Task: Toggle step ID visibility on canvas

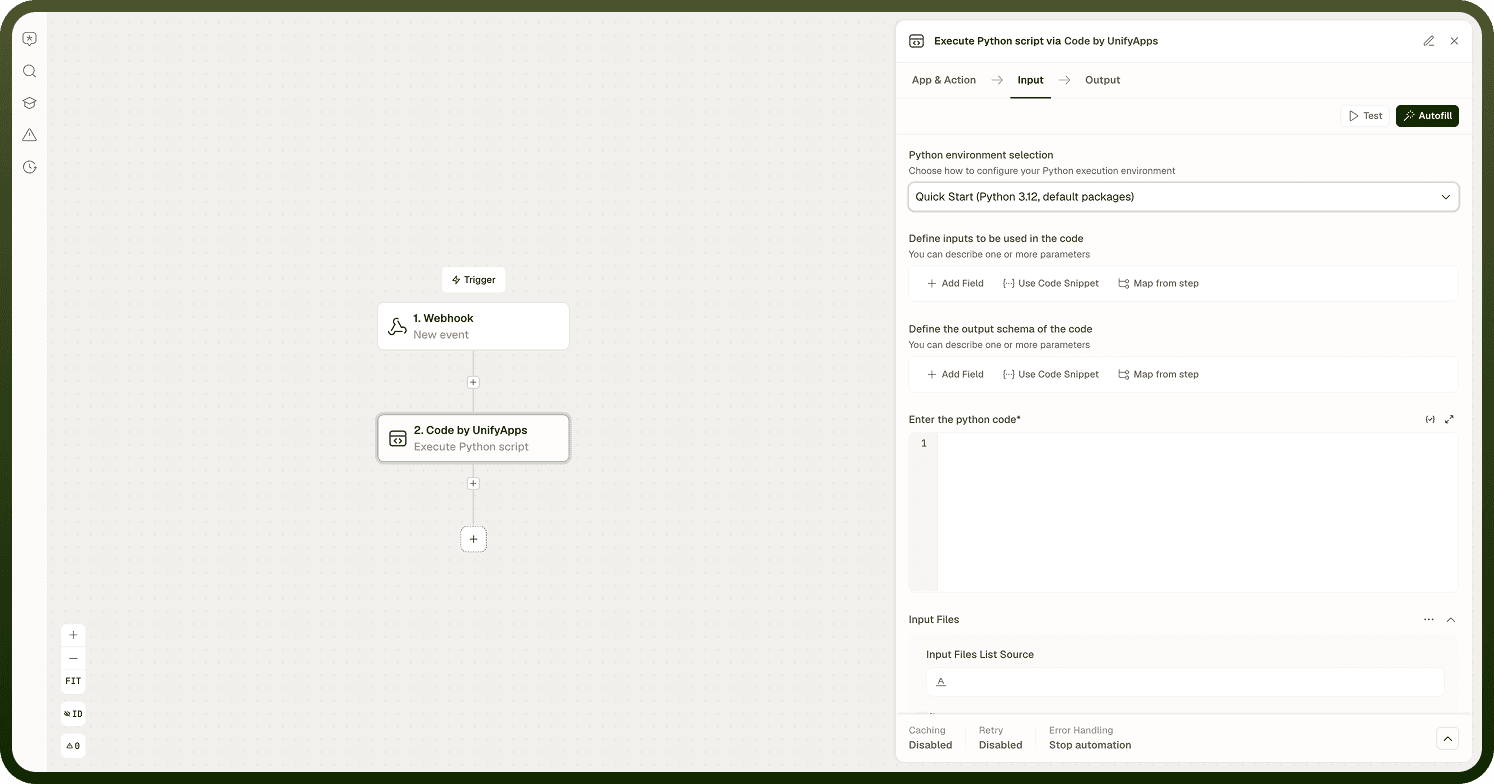Action: point(73,714)
